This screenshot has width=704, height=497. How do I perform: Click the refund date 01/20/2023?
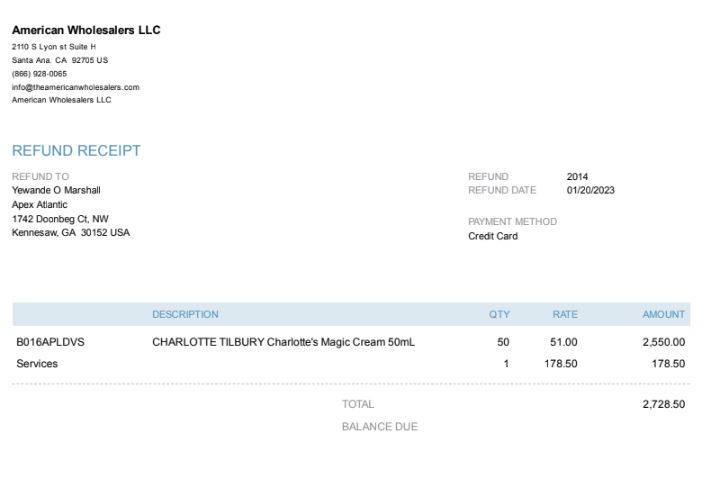590,190
